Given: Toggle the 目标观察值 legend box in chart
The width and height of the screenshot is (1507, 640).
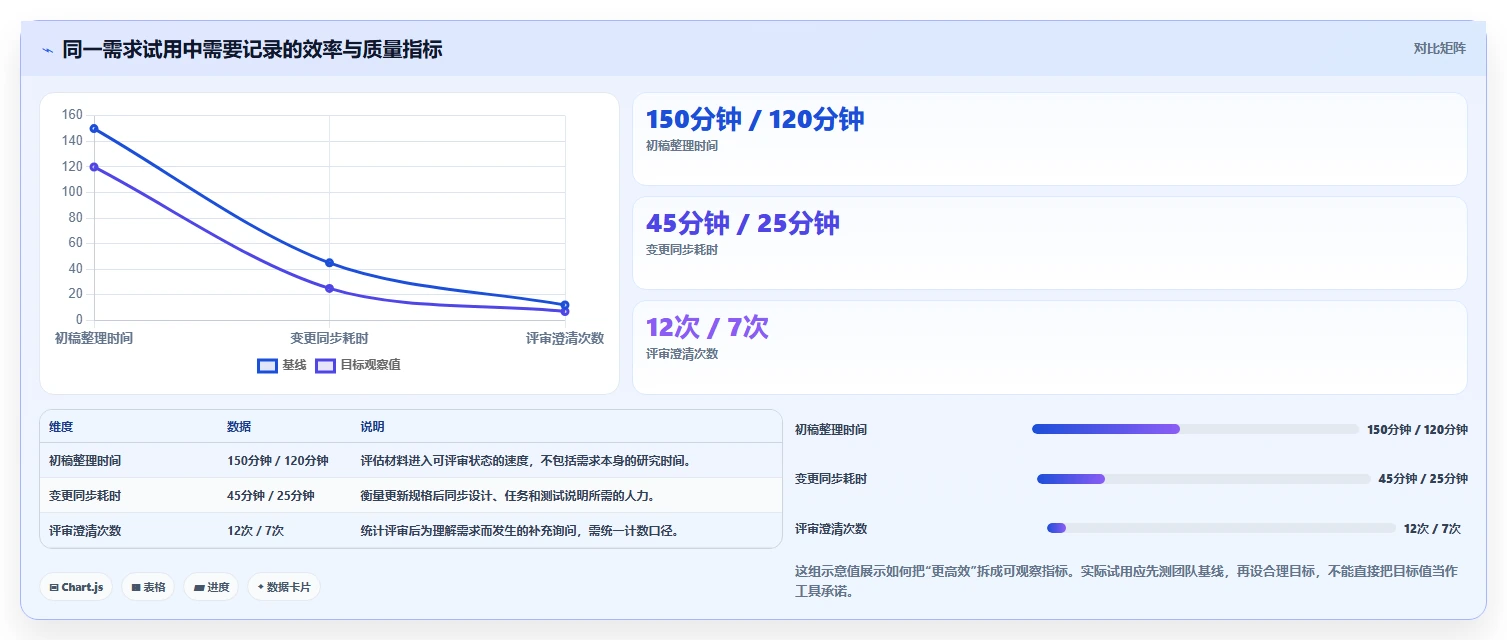Looking at the screenshot, I should [x=325, y=366].
